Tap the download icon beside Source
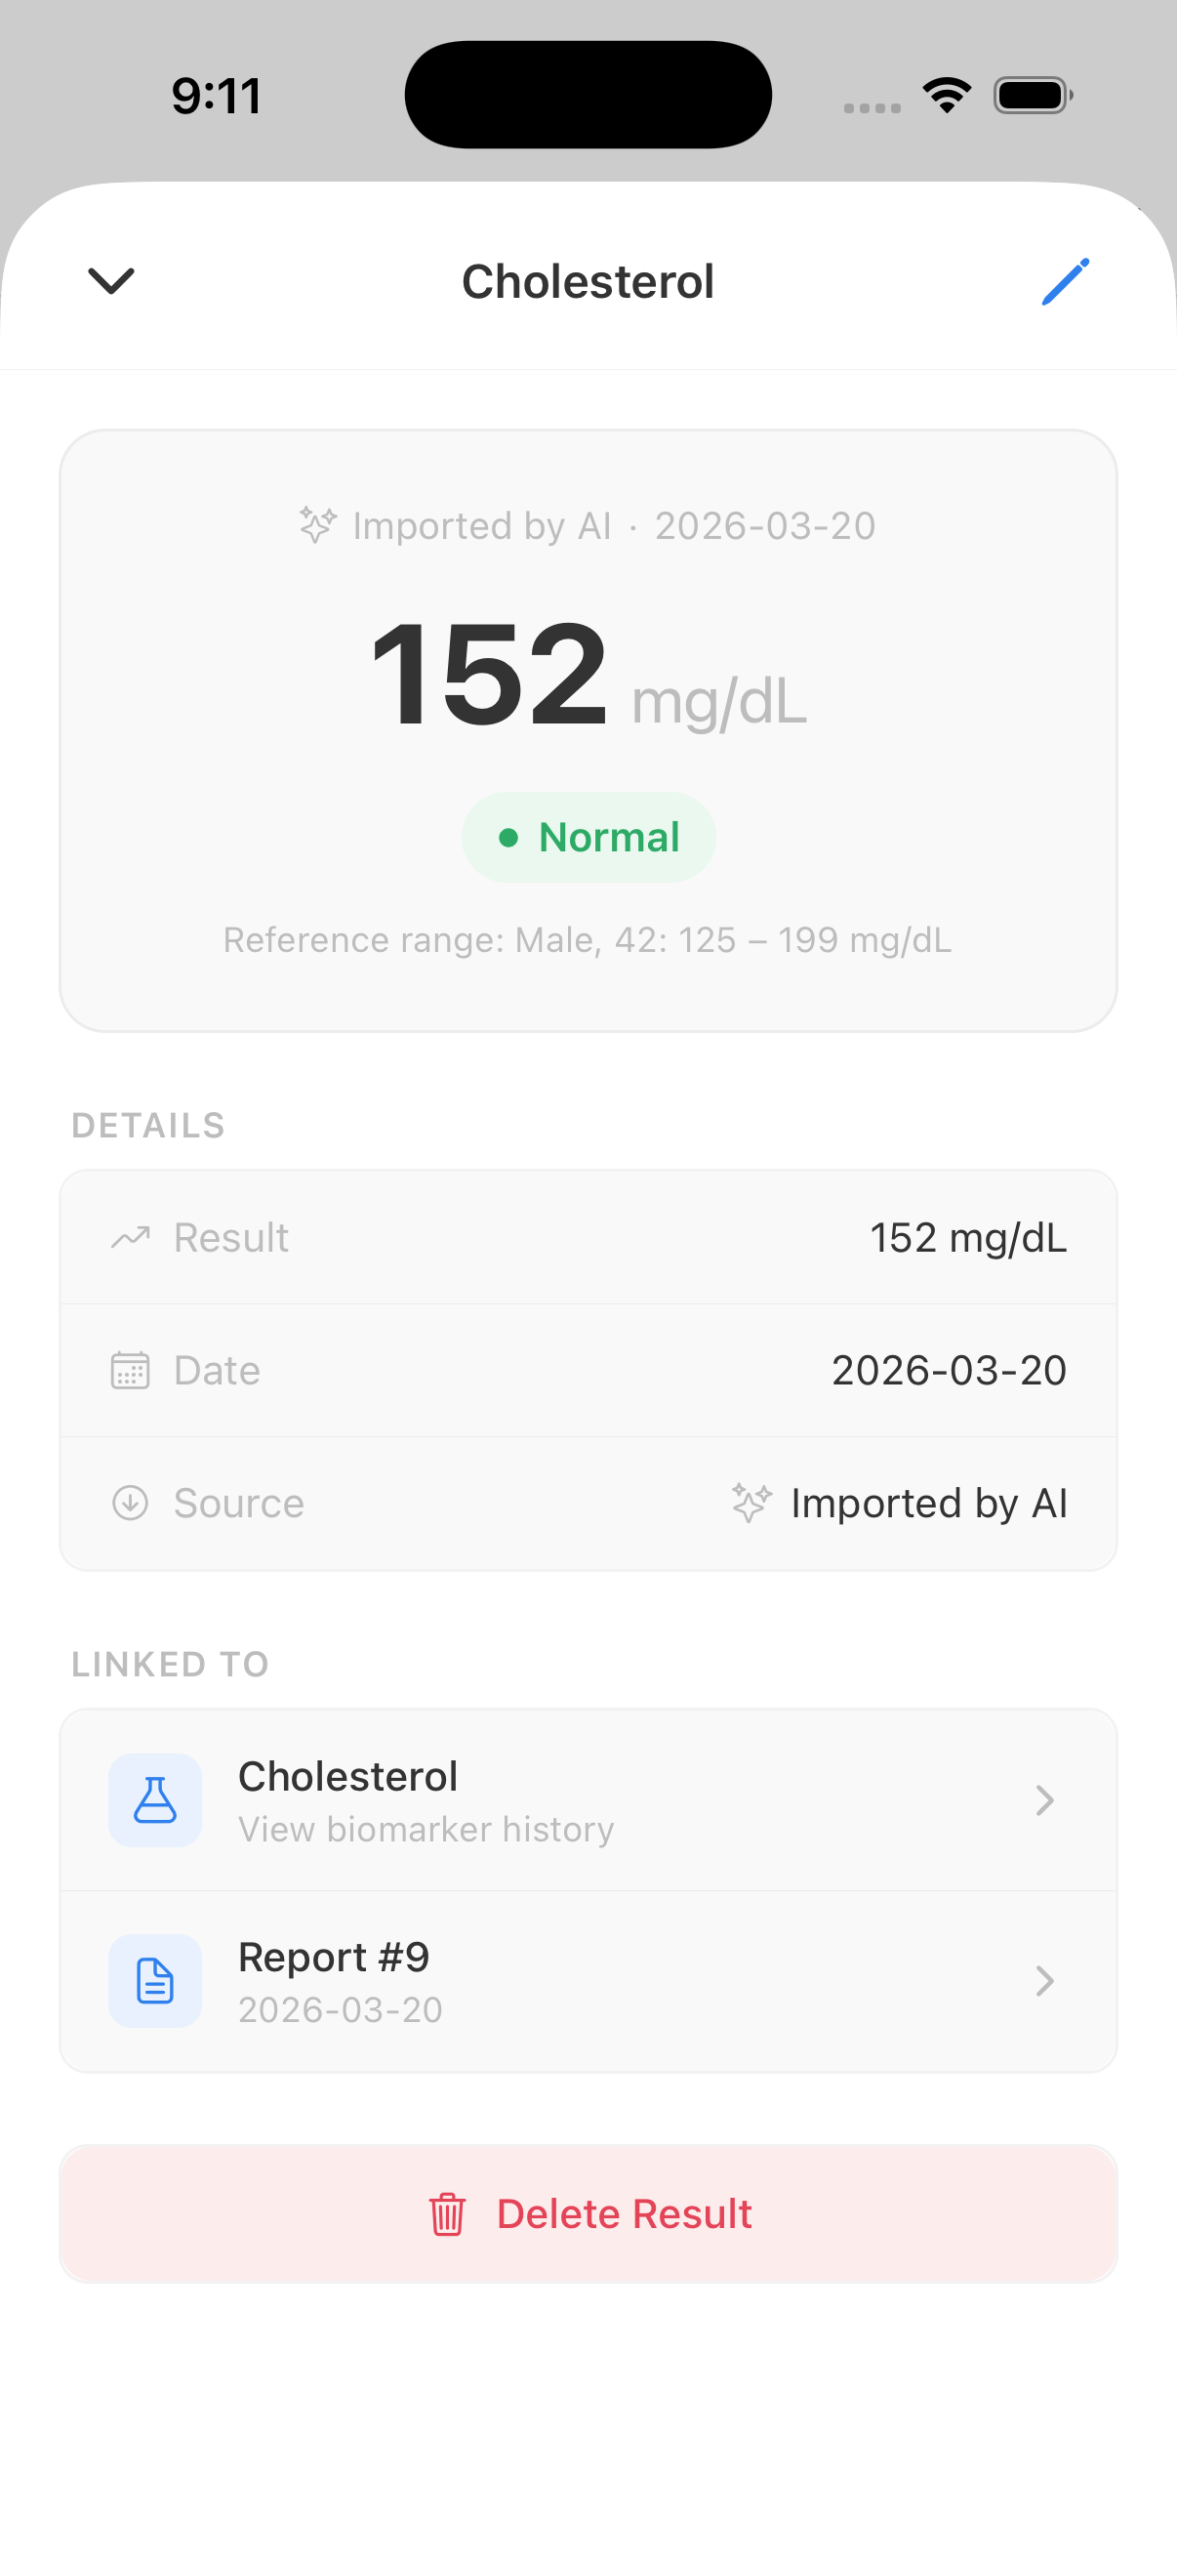 [130, 1502]
